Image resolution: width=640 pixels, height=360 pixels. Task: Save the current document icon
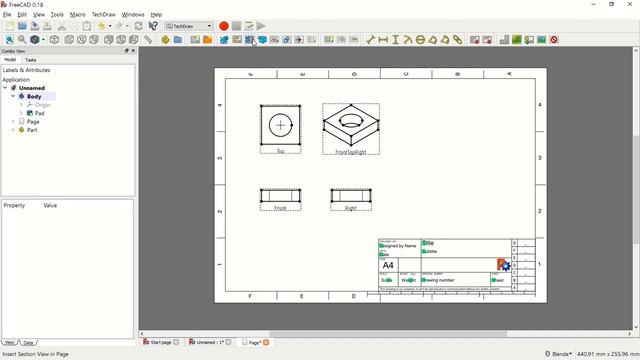pos(35,26)
